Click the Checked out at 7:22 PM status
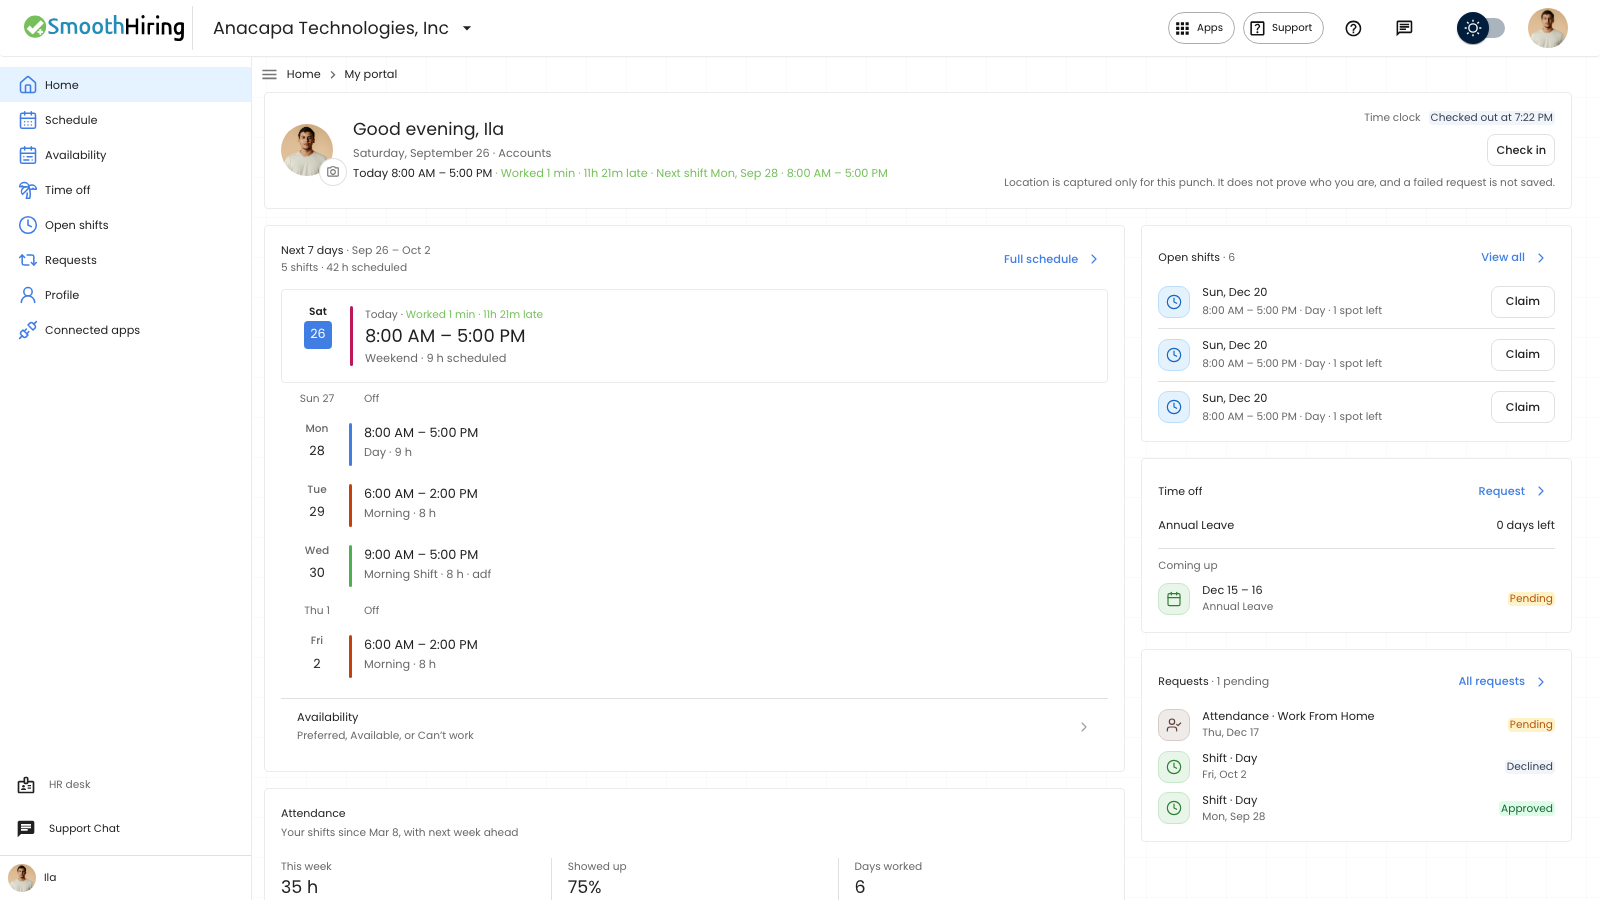 [x=1491, y=118]
